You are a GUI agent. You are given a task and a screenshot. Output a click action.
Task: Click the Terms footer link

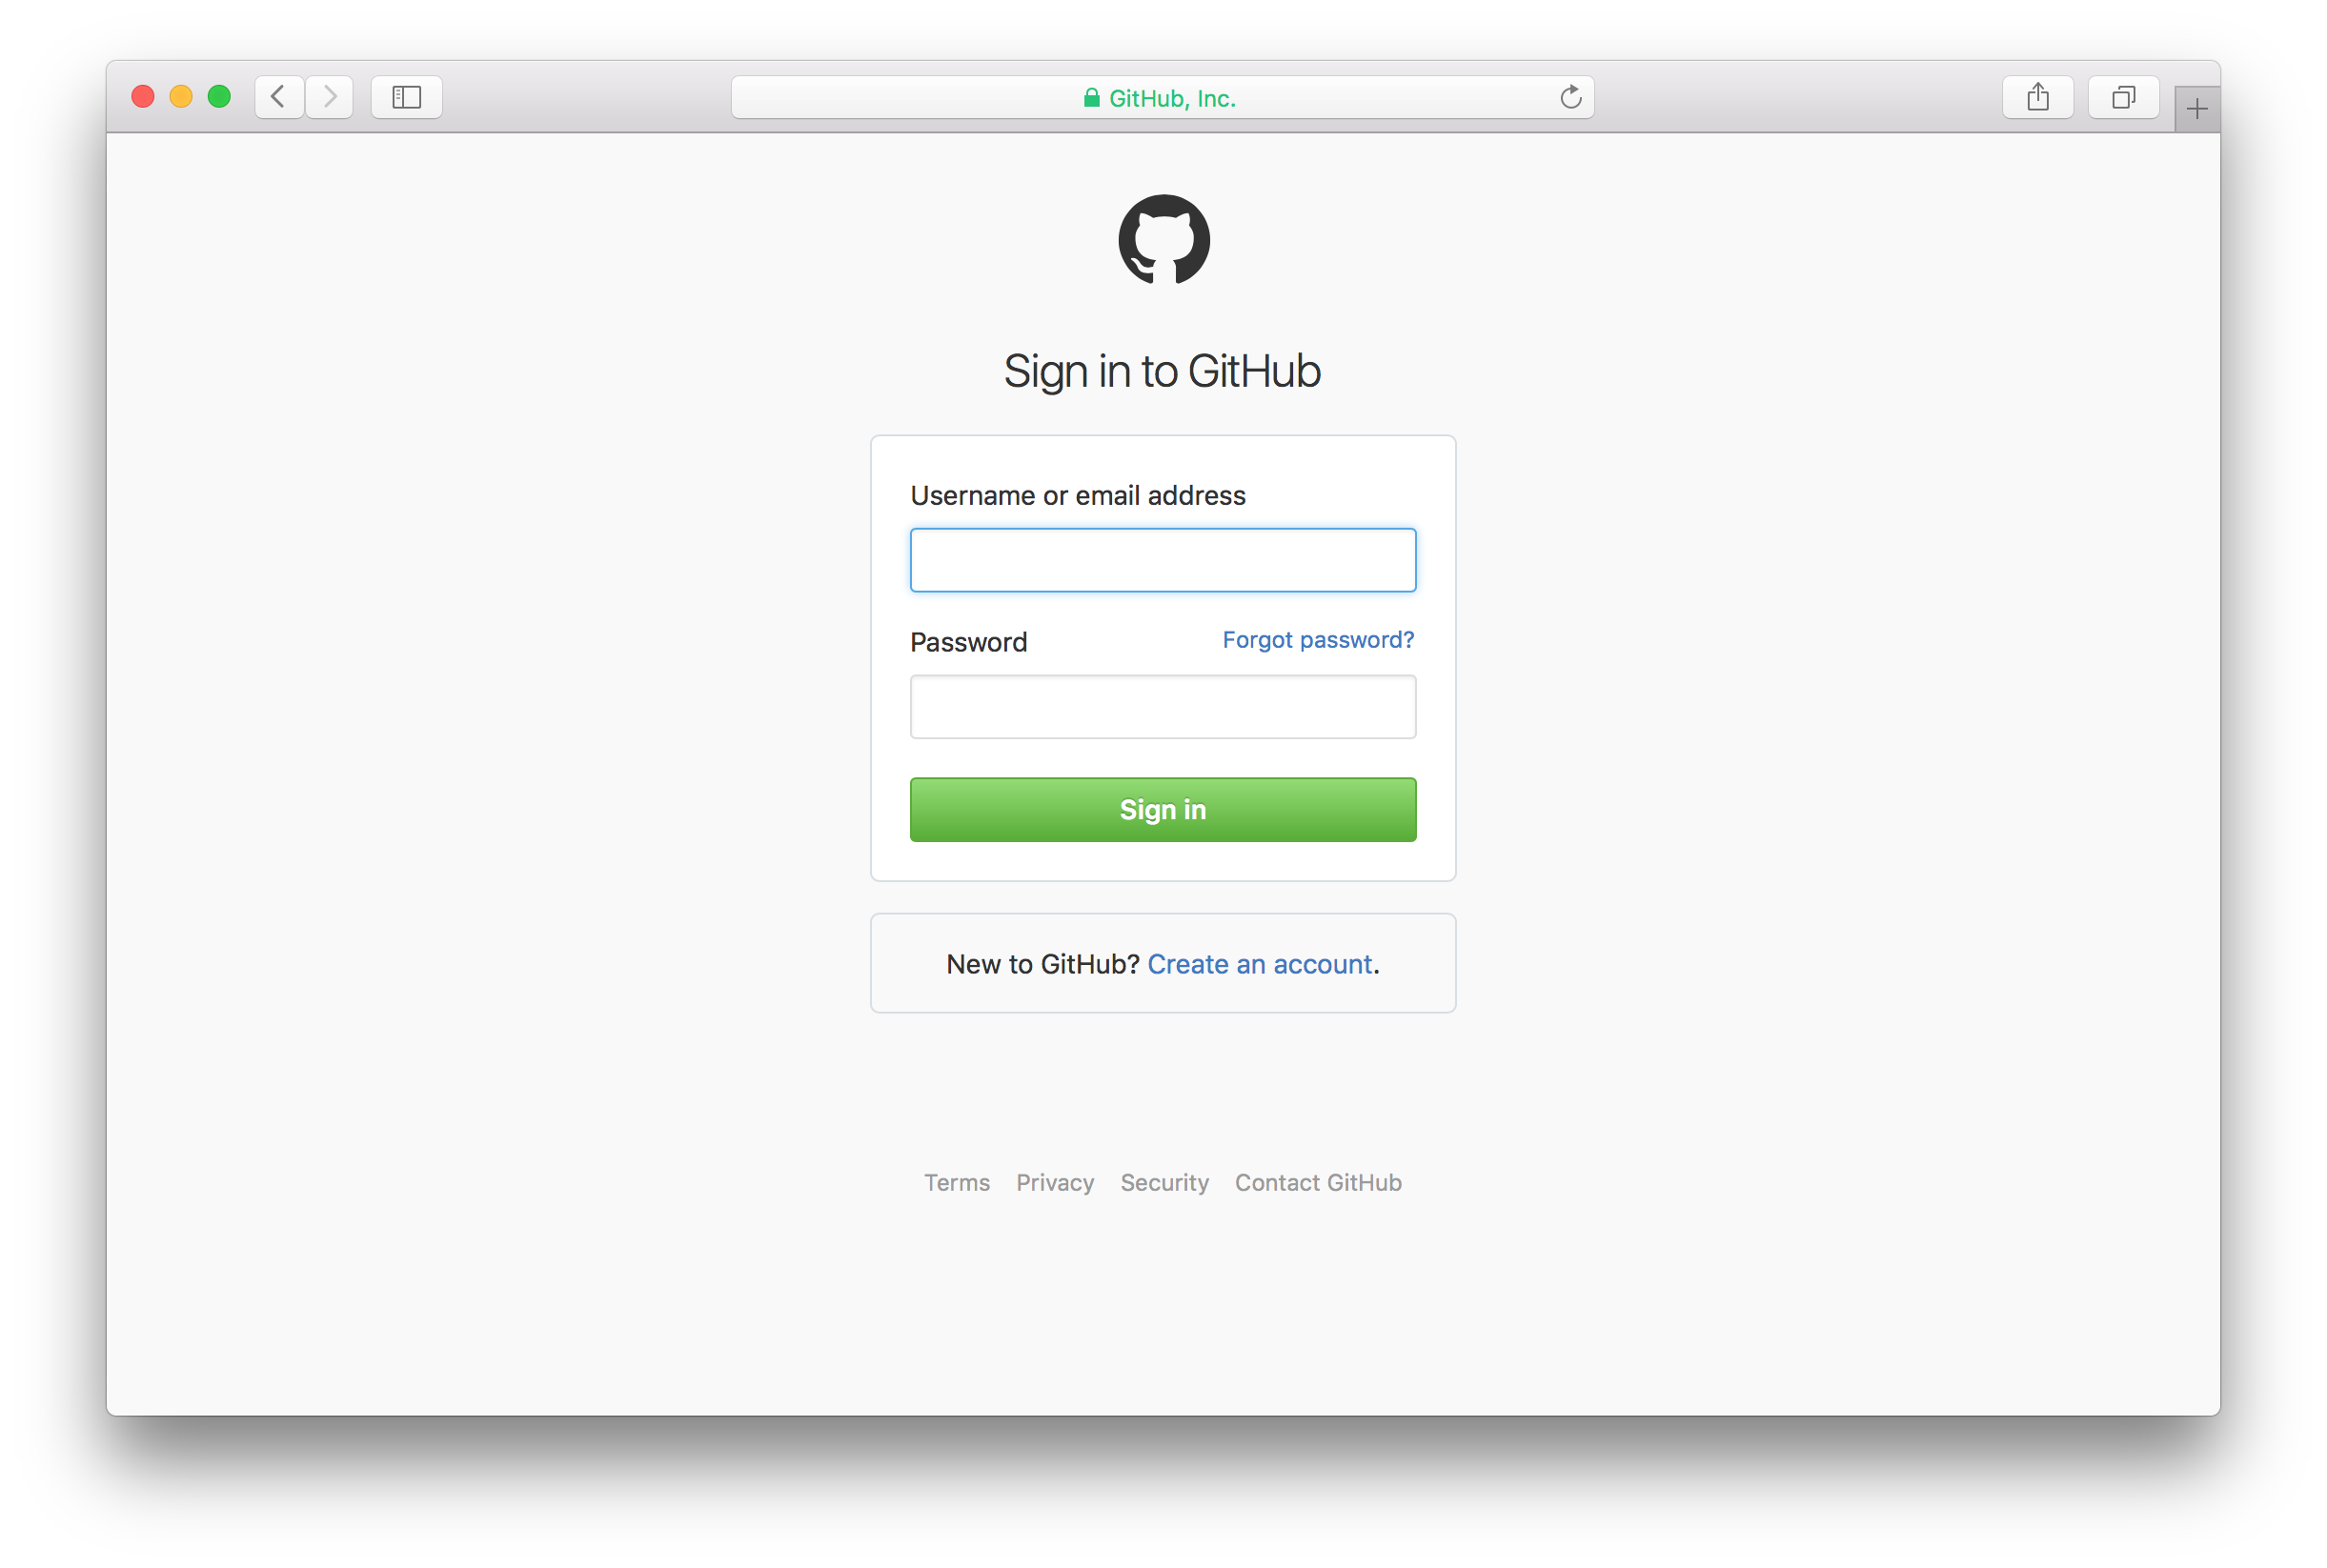(x=957, y=1183)
